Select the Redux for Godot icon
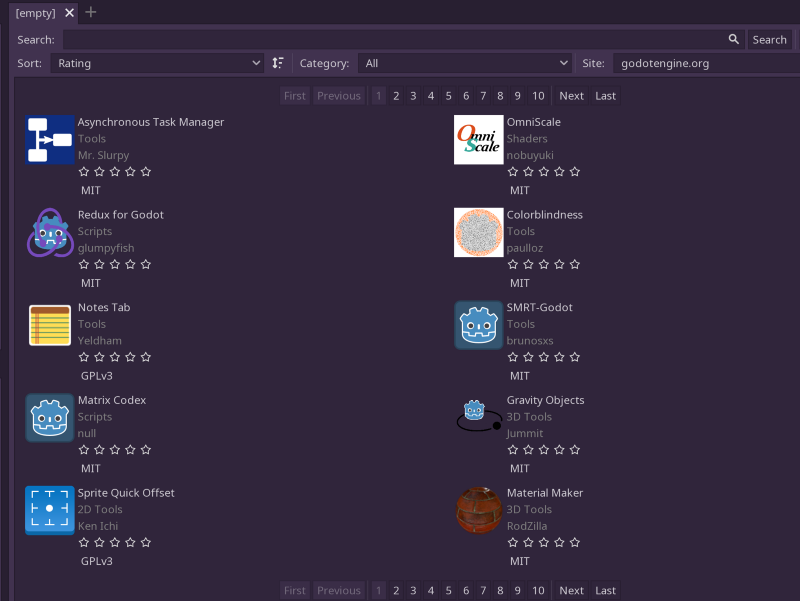This screenshot has width=800, height=601. 50,232
